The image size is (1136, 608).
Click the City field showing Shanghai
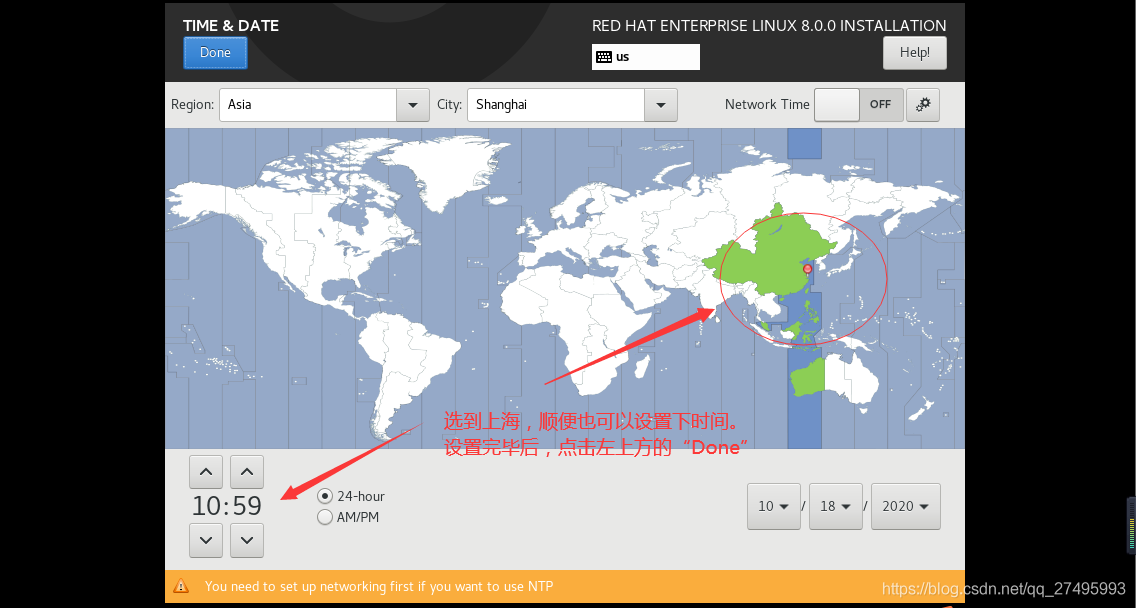(x=556, y=105)
